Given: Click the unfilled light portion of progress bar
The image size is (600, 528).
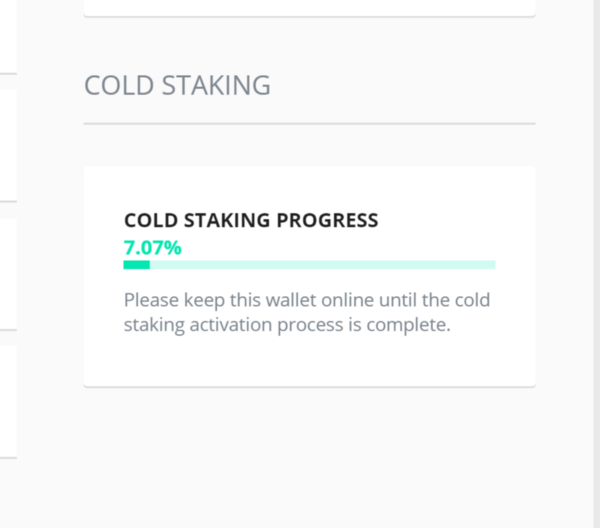Looking at the screenshot, I should tap(323, 265).
